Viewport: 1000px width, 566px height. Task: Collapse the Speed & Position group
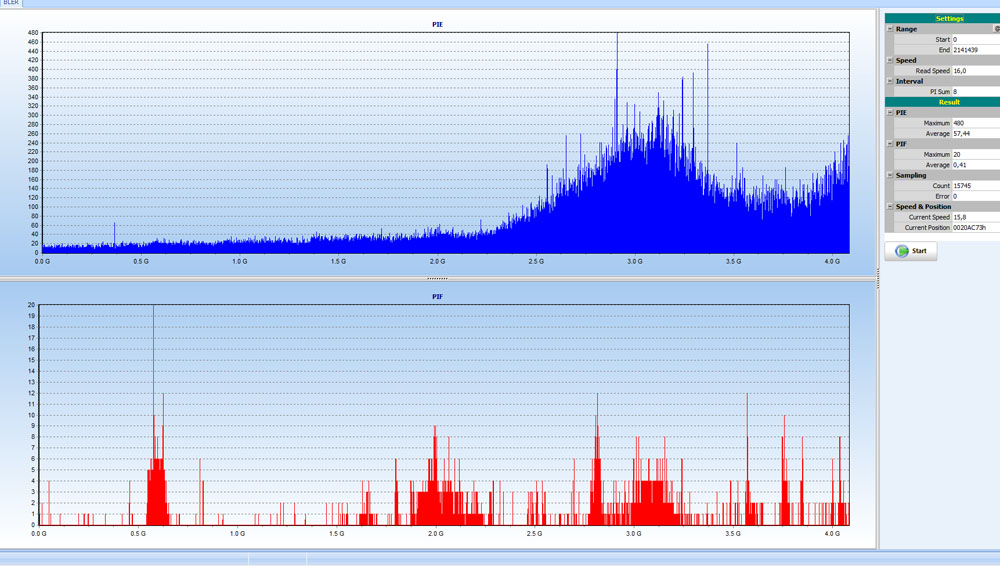tap(890, 207)
